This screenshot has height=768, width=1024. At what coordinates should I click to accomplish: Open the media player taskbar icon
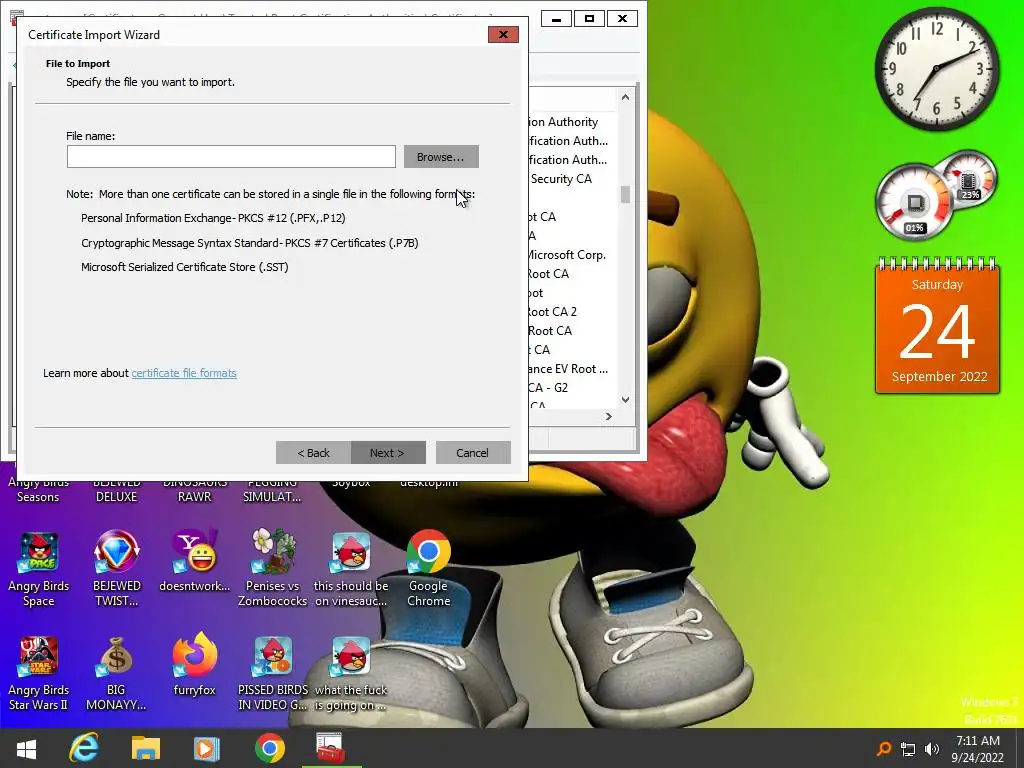tap(206, 748)
